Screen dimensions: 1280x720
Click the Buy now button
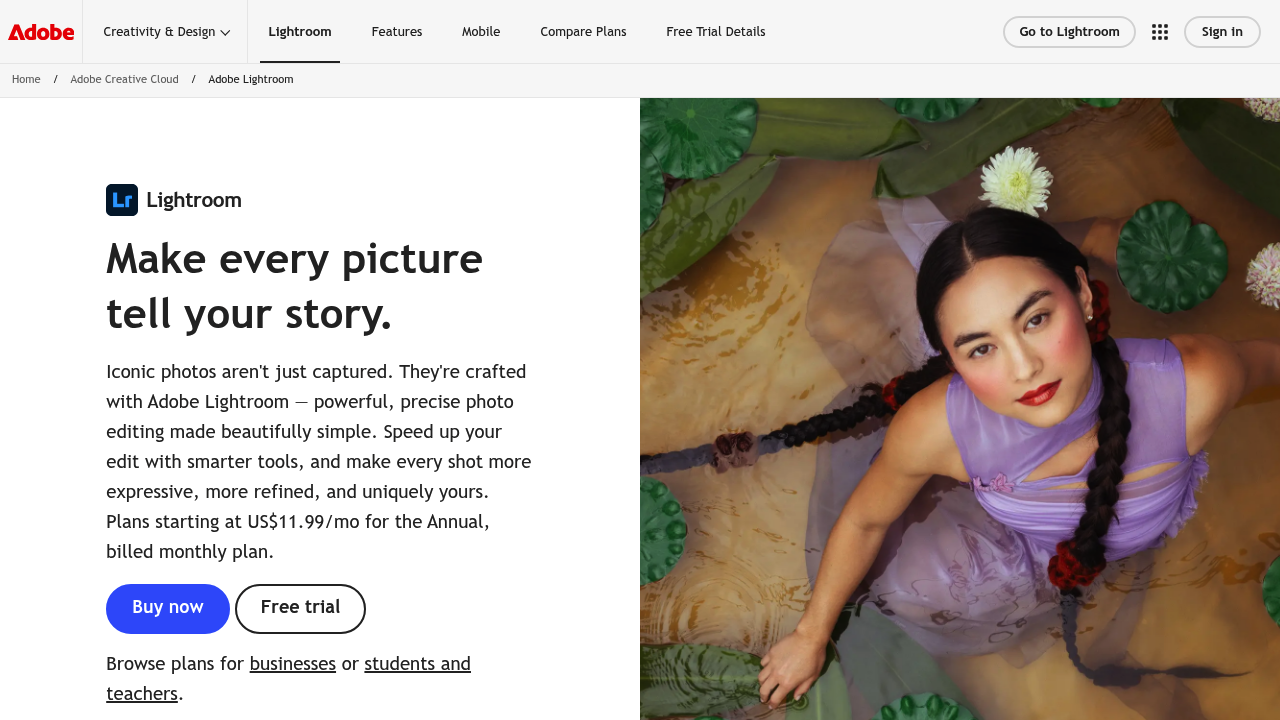168,609
